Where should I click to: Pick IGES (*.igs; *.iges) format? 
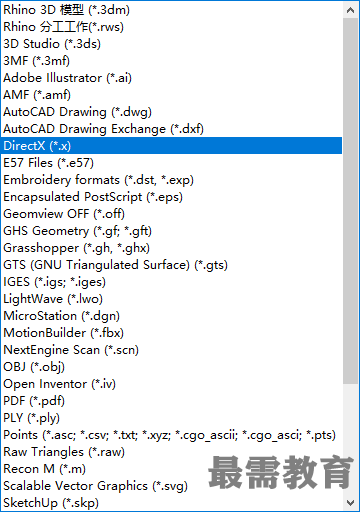point(171,282)
